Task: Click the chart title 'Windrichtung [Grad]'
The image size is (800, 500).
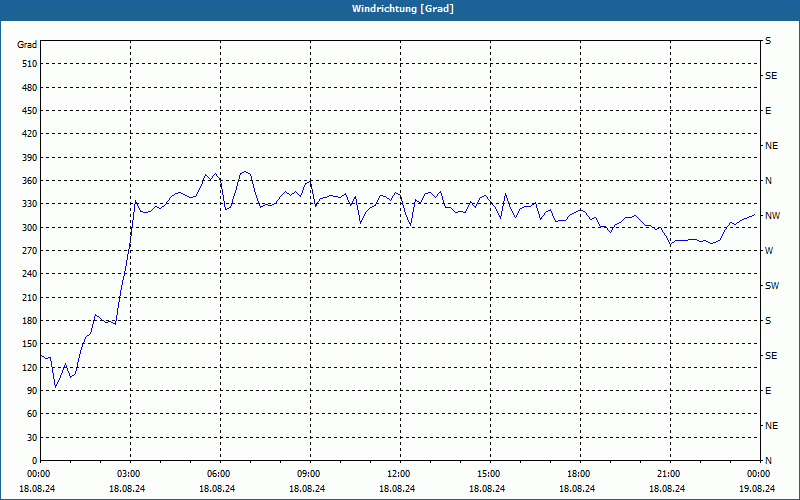Action: point(403,9)
